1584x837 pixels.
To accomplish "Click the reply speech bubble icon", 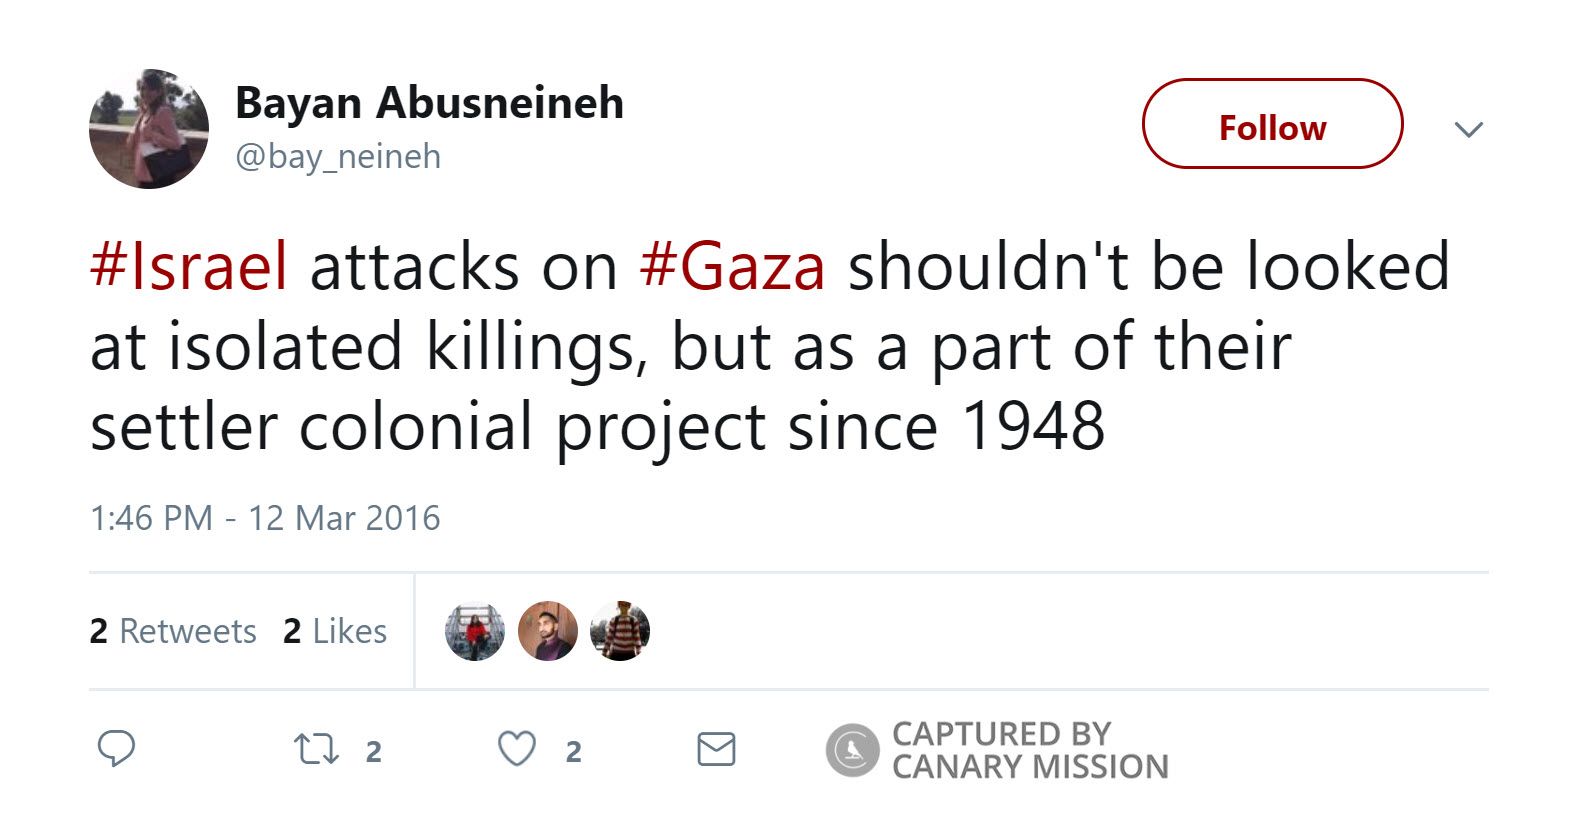I will pos(119,747).
